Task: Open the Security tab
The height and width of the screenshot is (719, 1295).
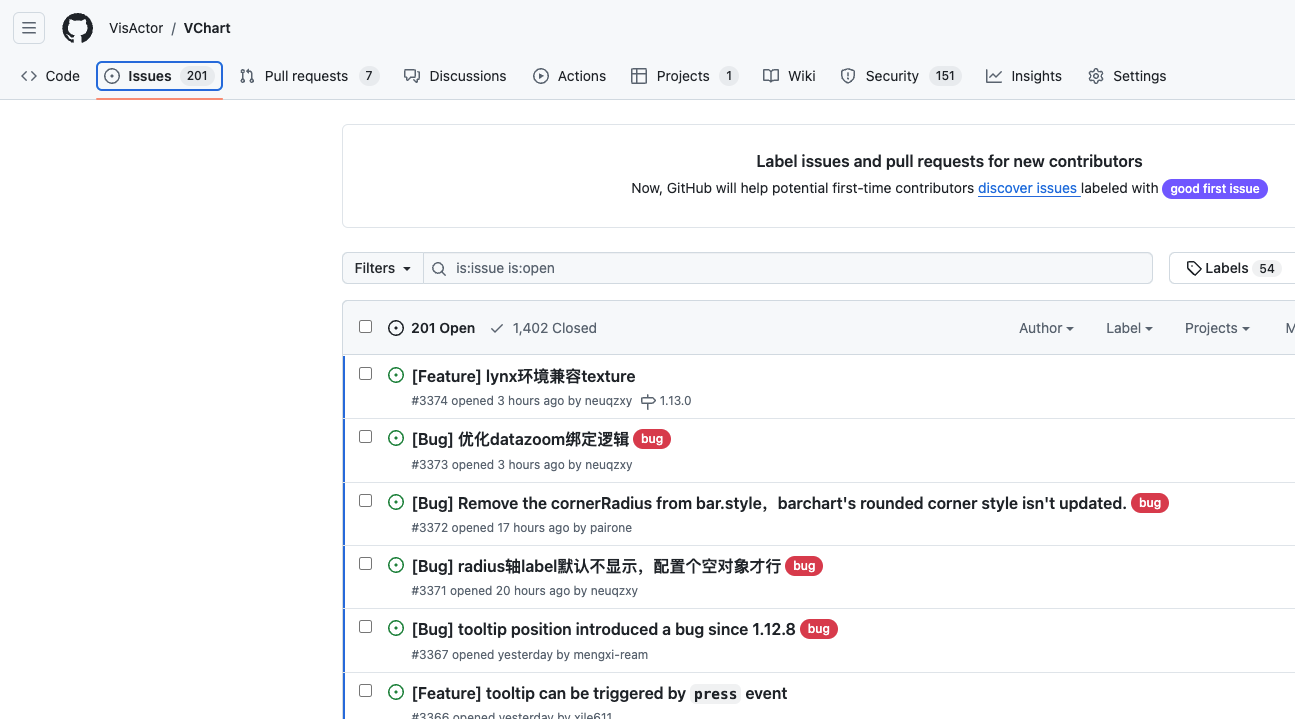Action: [900, 76]
